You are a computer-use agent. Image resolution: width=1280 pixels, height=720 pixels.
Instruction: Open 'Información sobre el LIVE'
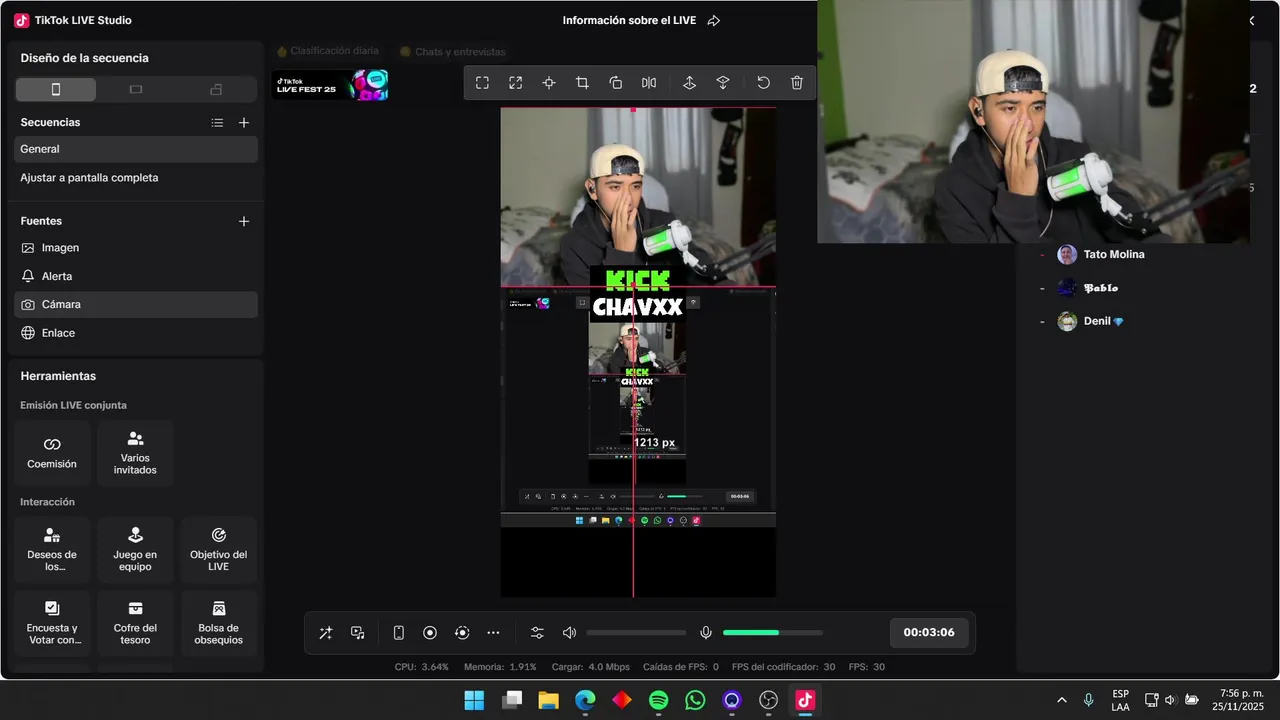pos(629,21)
